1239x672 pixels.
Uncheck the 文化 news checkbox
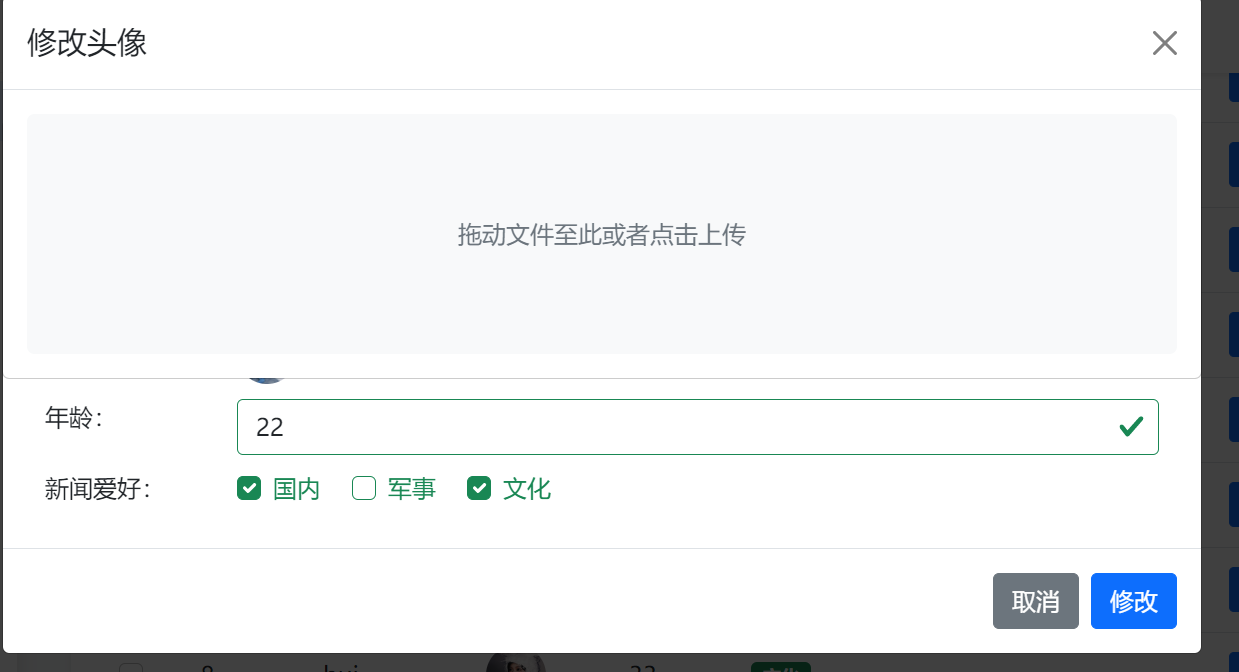tap(479, 488)
